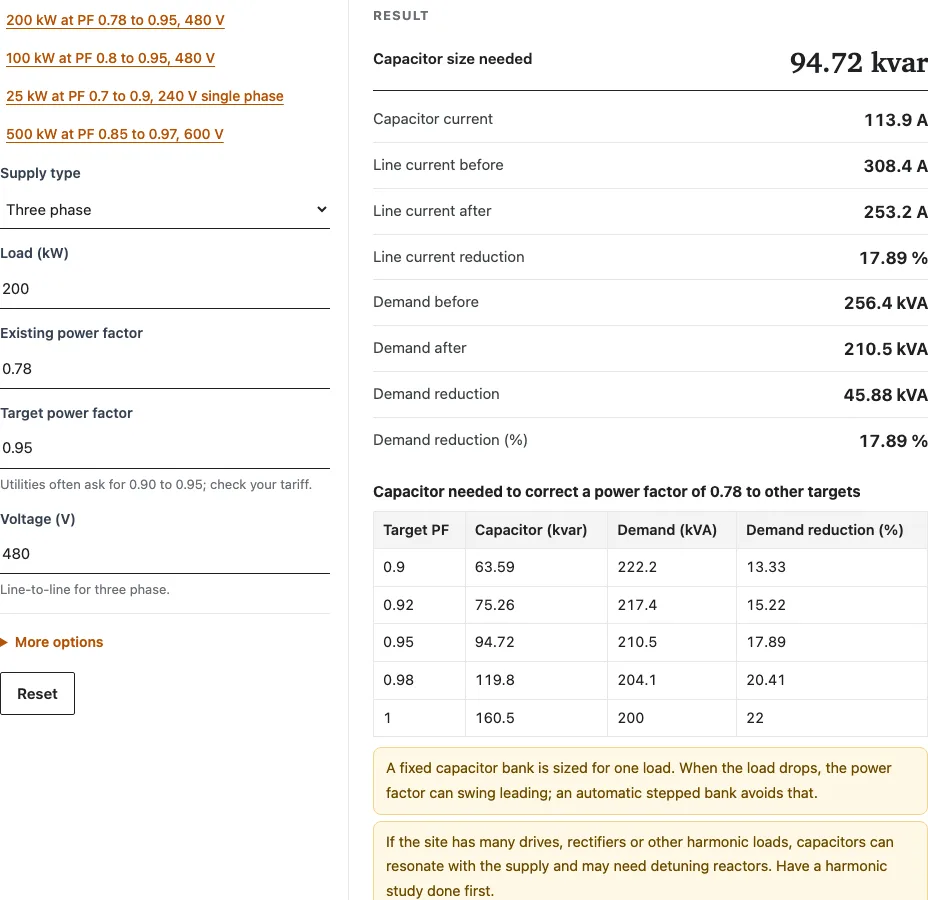Focus the Target power factor field
Screen dimensions: 928x900
[x=165, y=449]
